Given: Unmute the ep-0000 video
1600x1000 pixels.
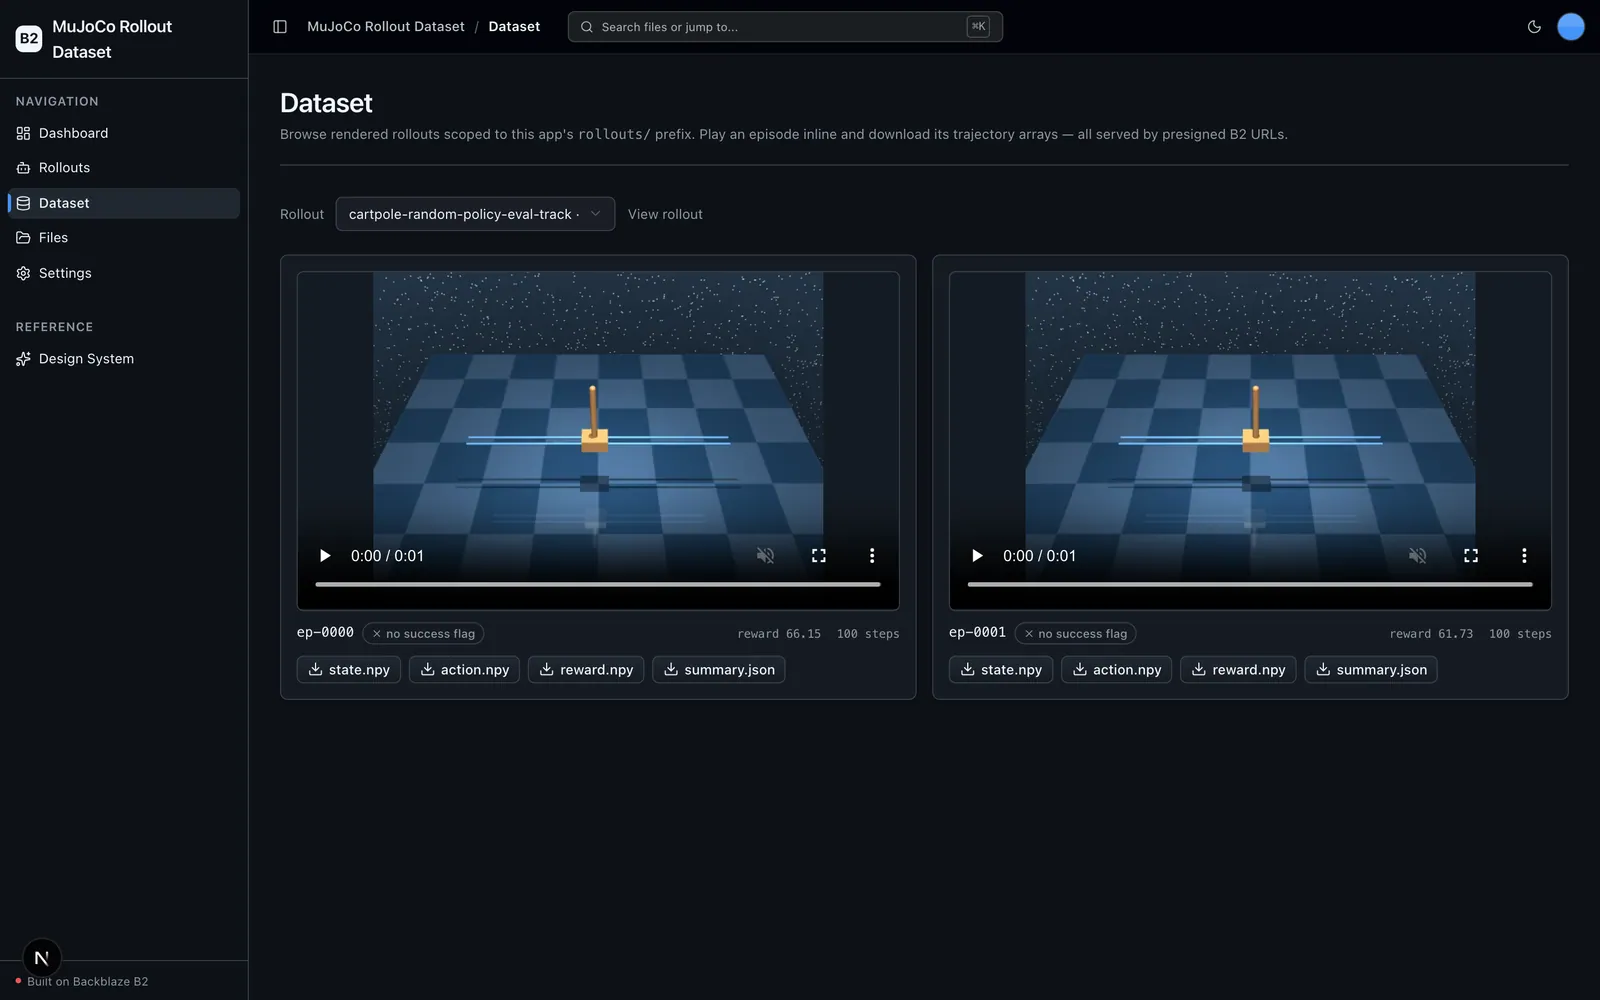Looking at the screenshot, I should tap(765, 556).
